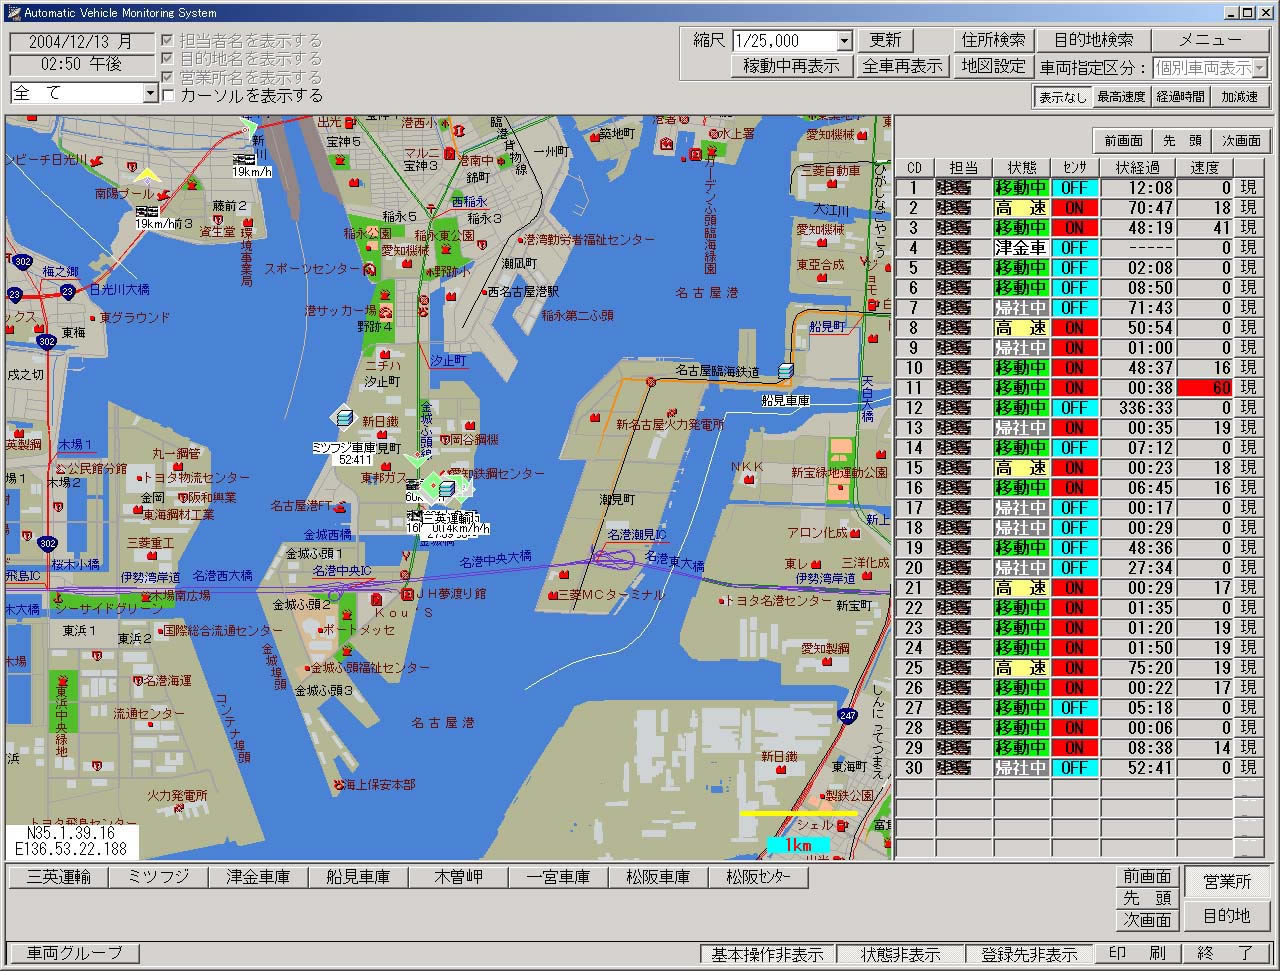Click the application icon in title bar
The width and height of the screenshot is (1280, 971).
[13, 12]
